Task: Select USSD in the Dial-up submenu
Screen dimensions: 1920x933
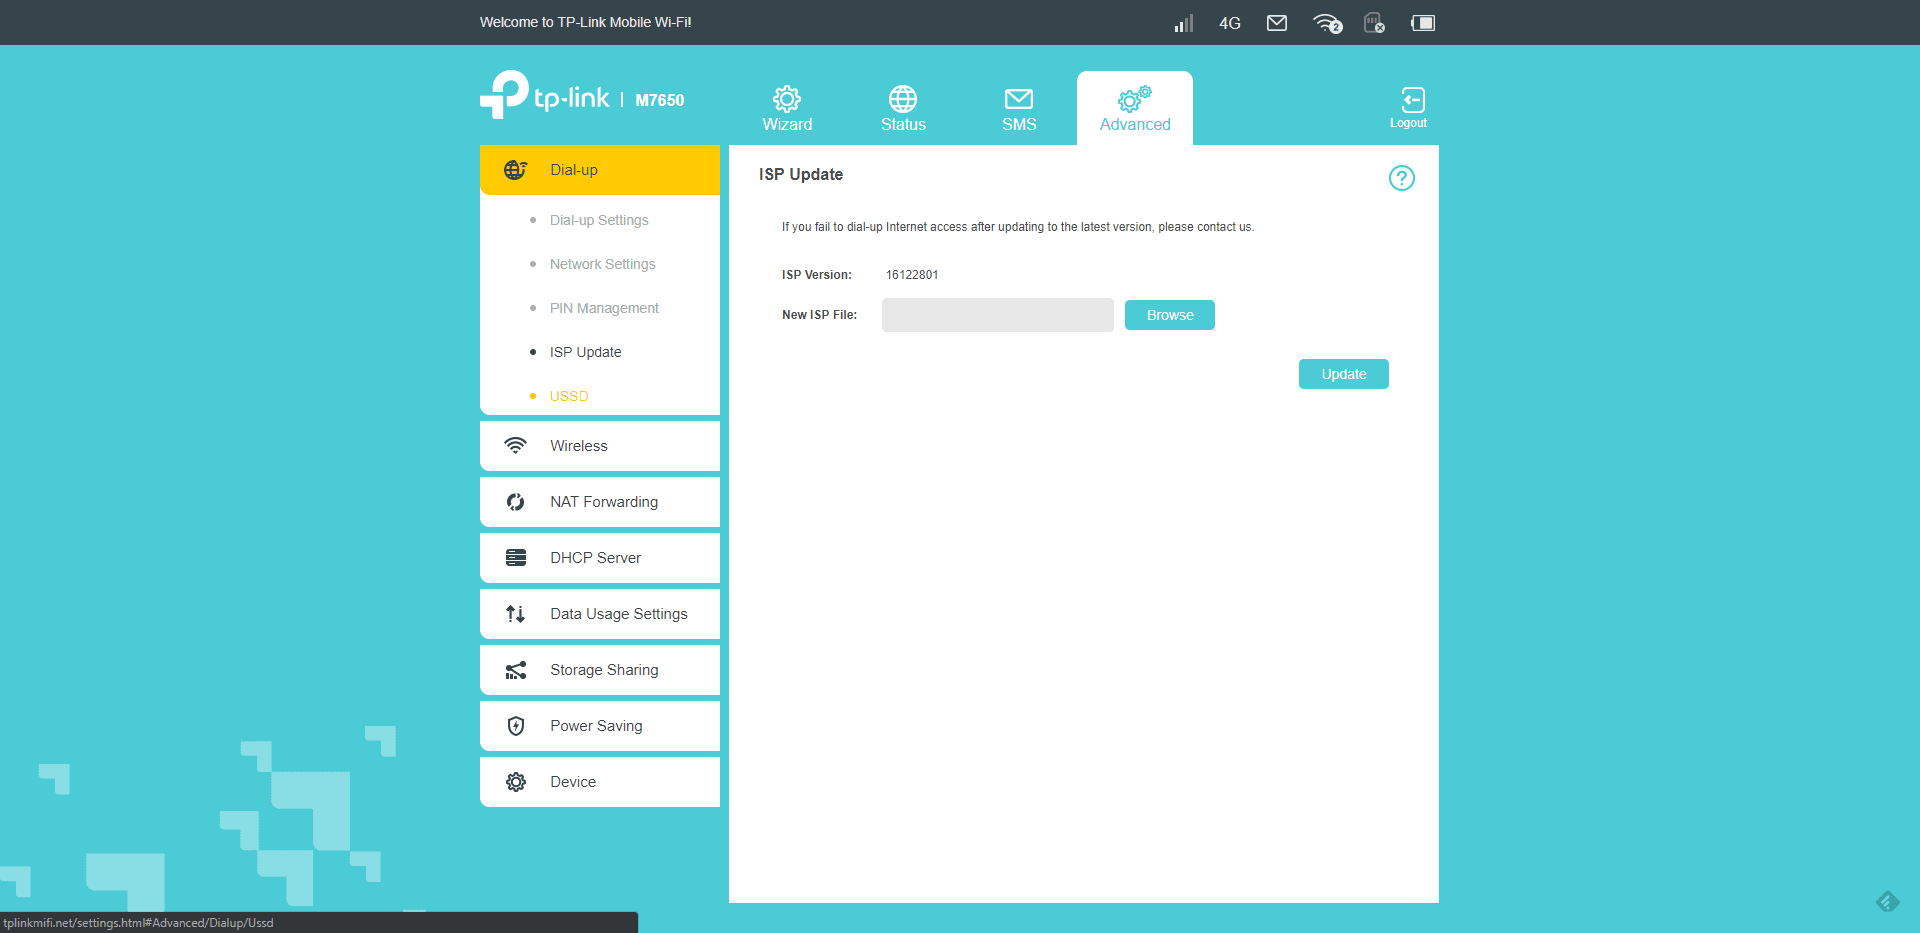Action: [569, 396]
